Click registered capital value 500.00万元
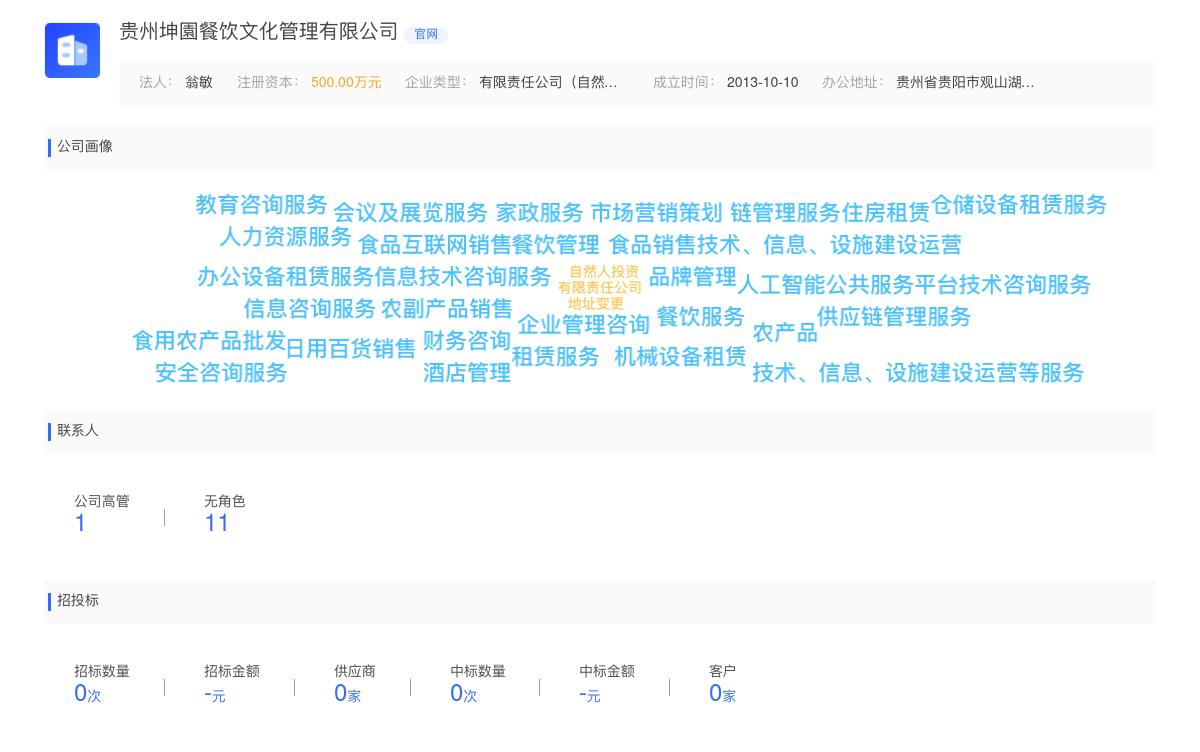1200x752 pixels. tap(346, 83)
